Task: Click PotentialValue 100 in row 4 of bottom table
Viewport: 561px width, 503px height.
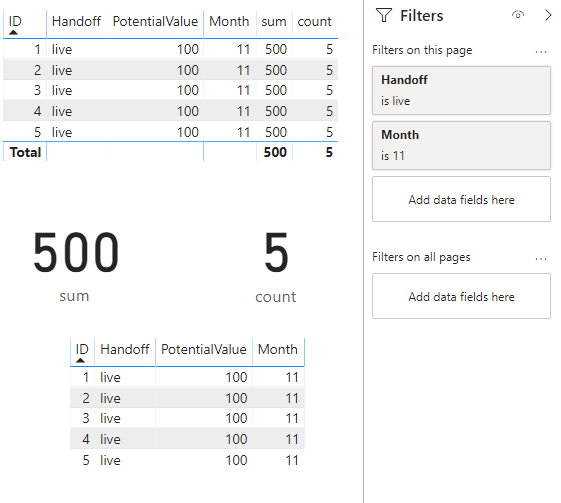Action: [x=236, y=439]
